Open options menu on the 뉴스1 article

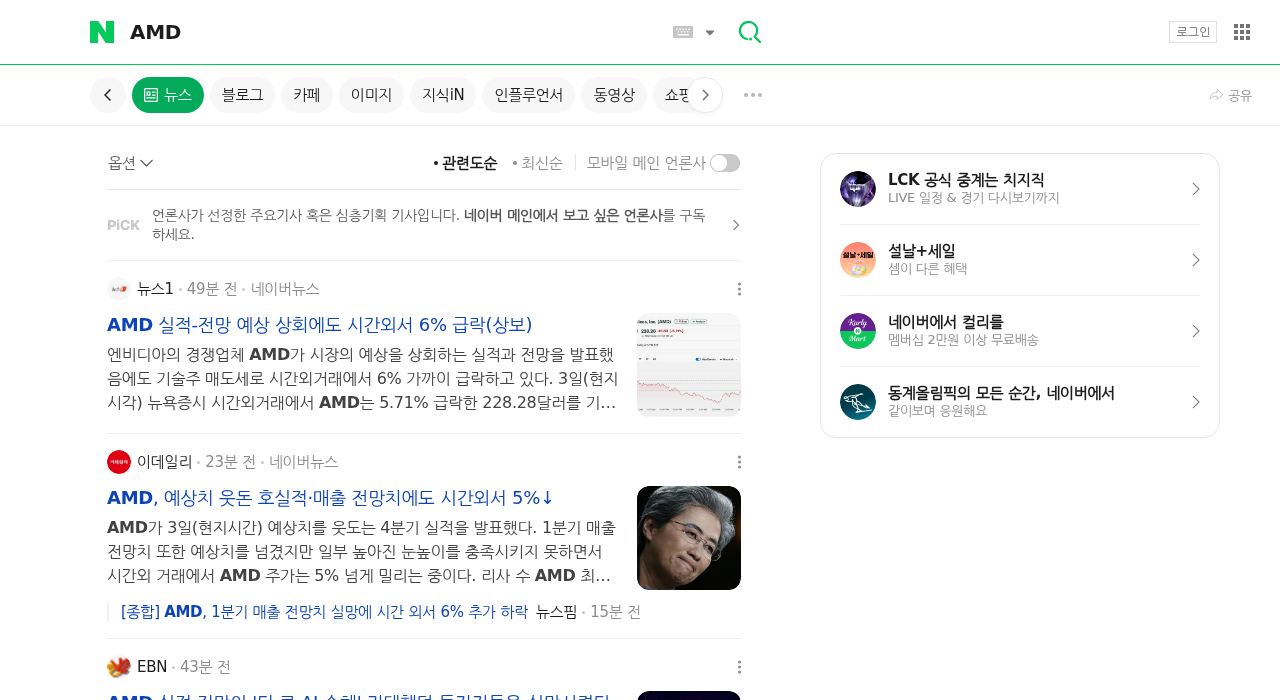[738, 288]
